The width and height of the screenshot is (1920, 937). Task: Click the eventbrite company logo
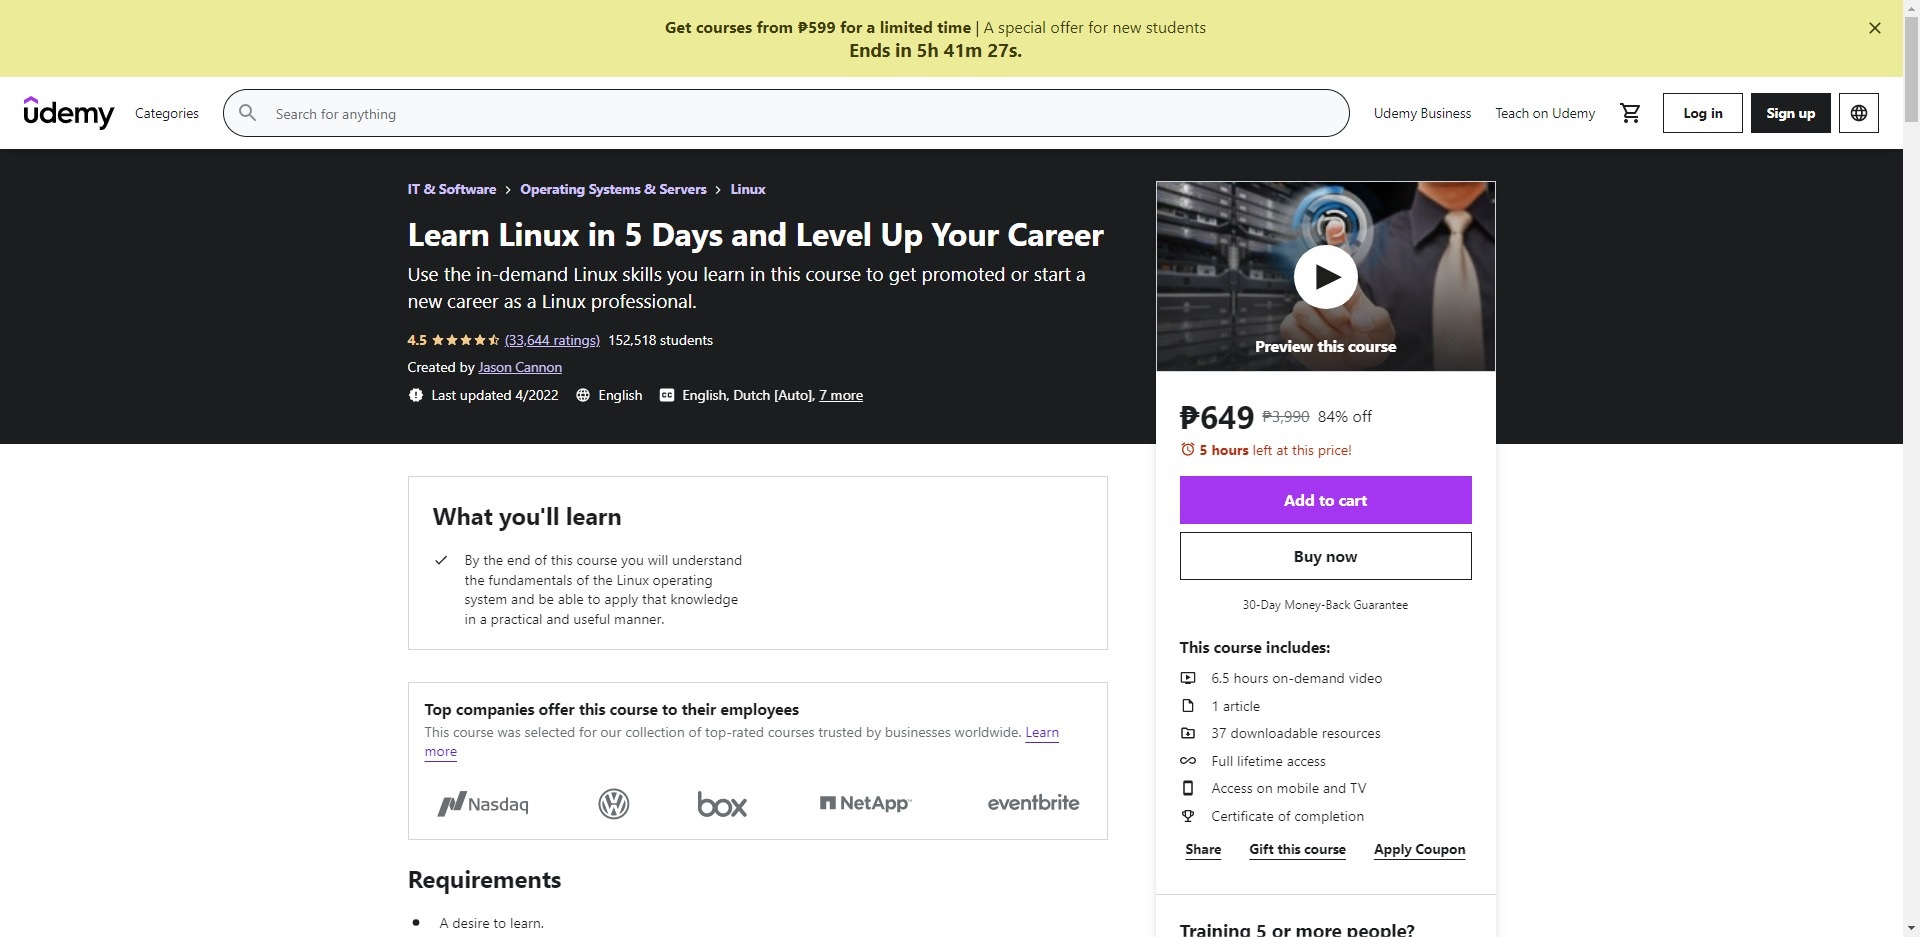1033,803
